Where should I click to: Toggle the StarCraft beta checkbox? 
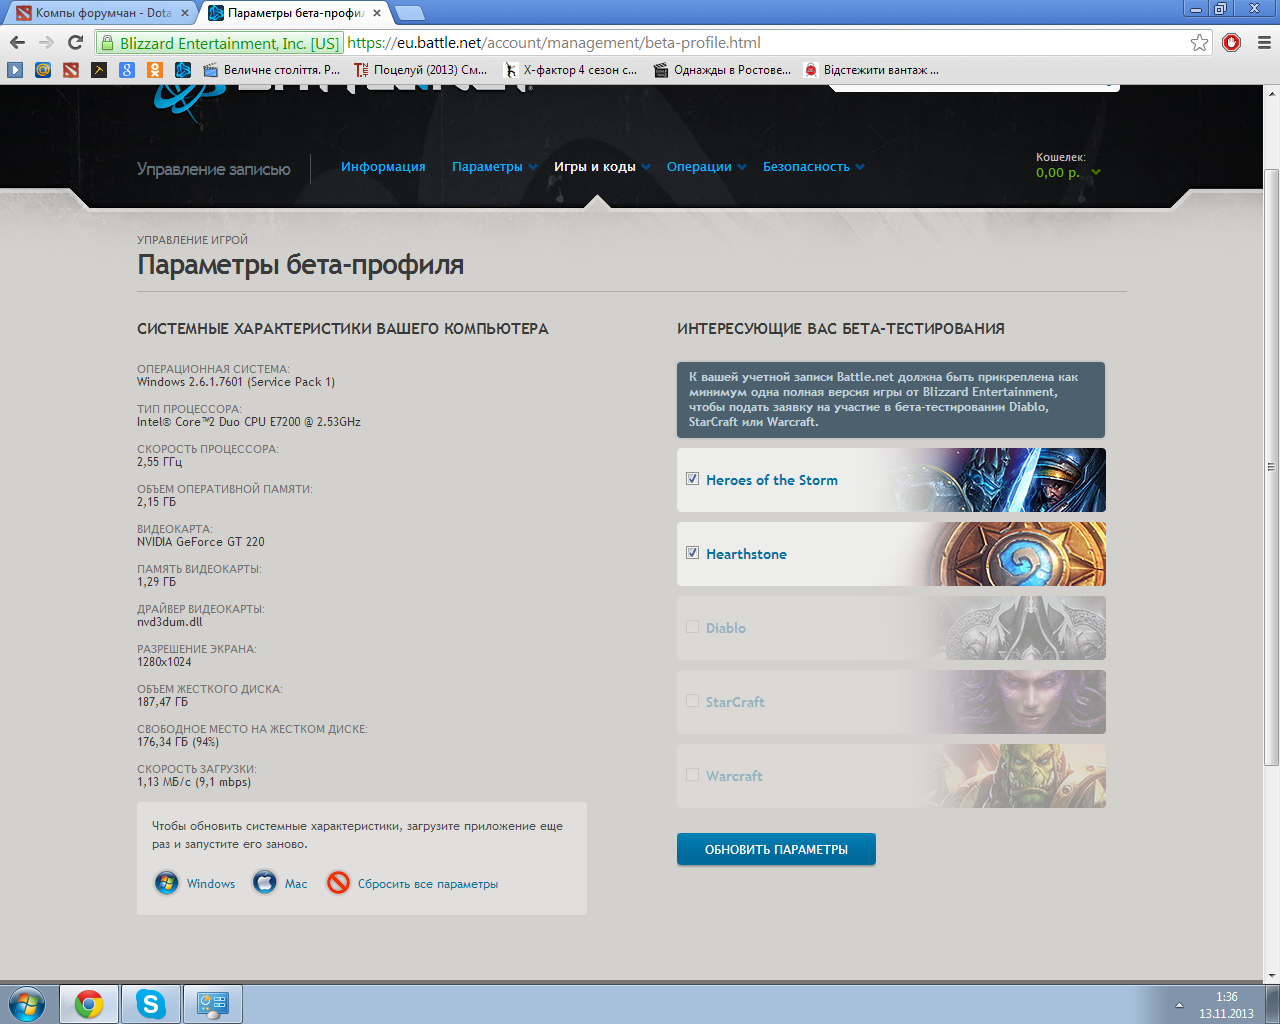692,701
